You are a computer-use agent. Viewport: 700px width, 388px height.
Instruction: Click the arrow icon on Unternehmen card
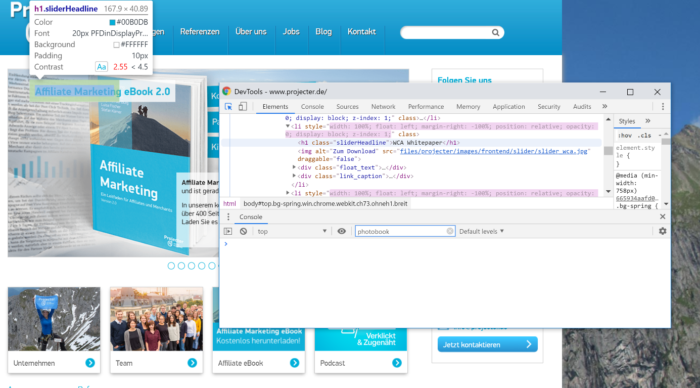click(90, 363)
